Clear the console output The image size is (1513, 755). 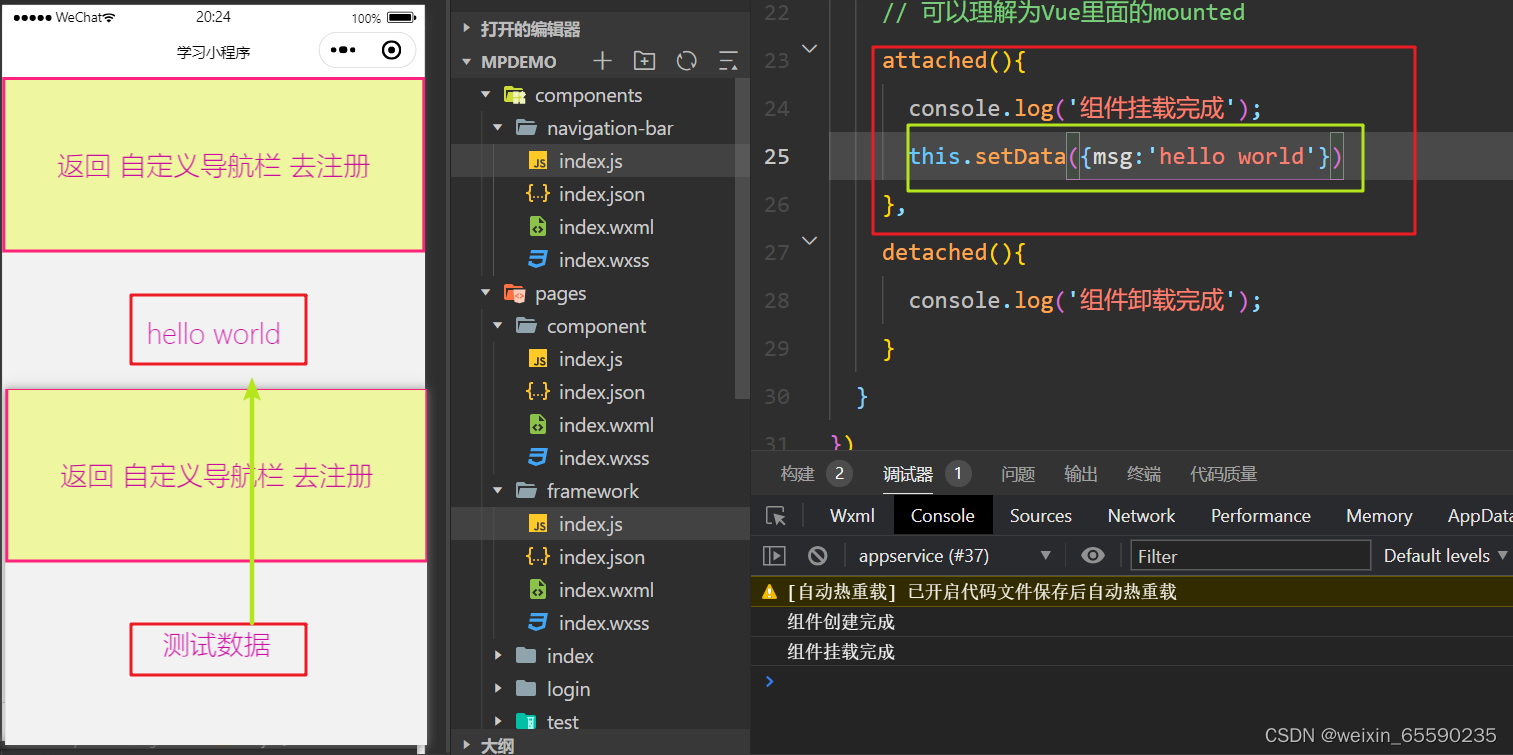[x=818, y=556]
